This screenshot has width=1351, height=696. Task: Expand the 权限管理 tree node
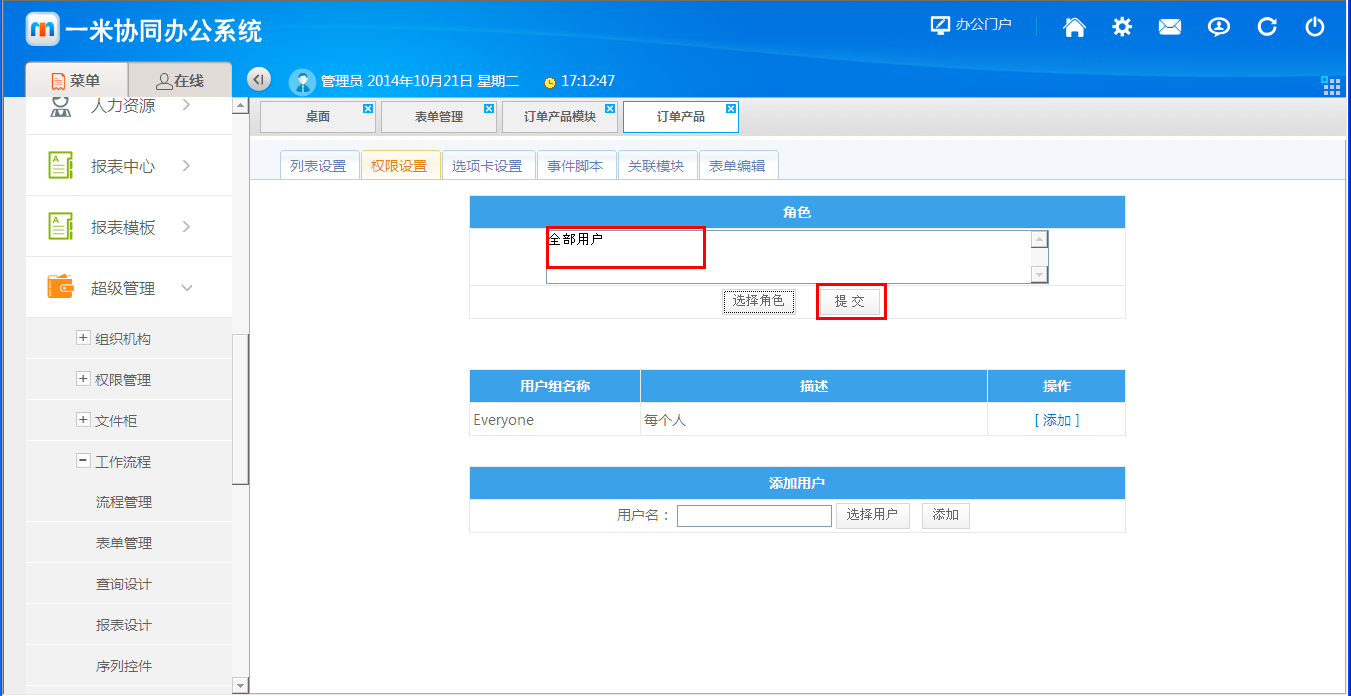tap(83, 379)
